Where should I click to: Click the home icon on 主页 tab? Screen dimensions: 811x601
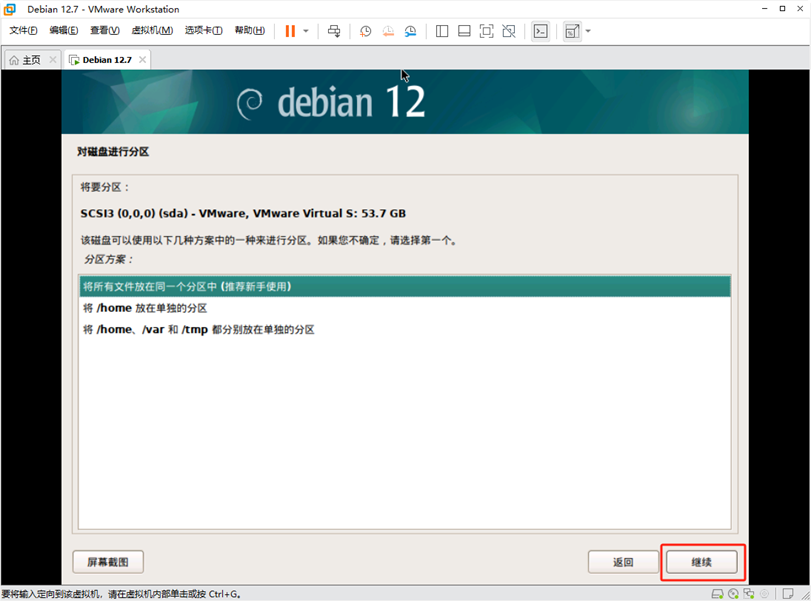pos(14,61)
